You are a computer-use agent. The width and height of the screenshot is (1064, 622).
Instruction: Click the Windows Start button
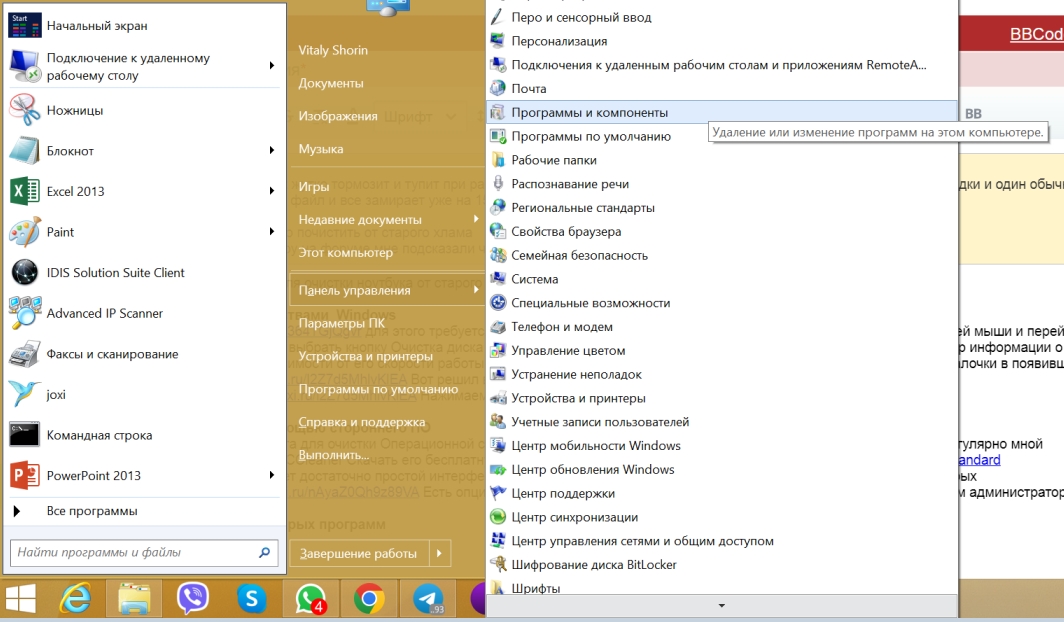[20, 598]
